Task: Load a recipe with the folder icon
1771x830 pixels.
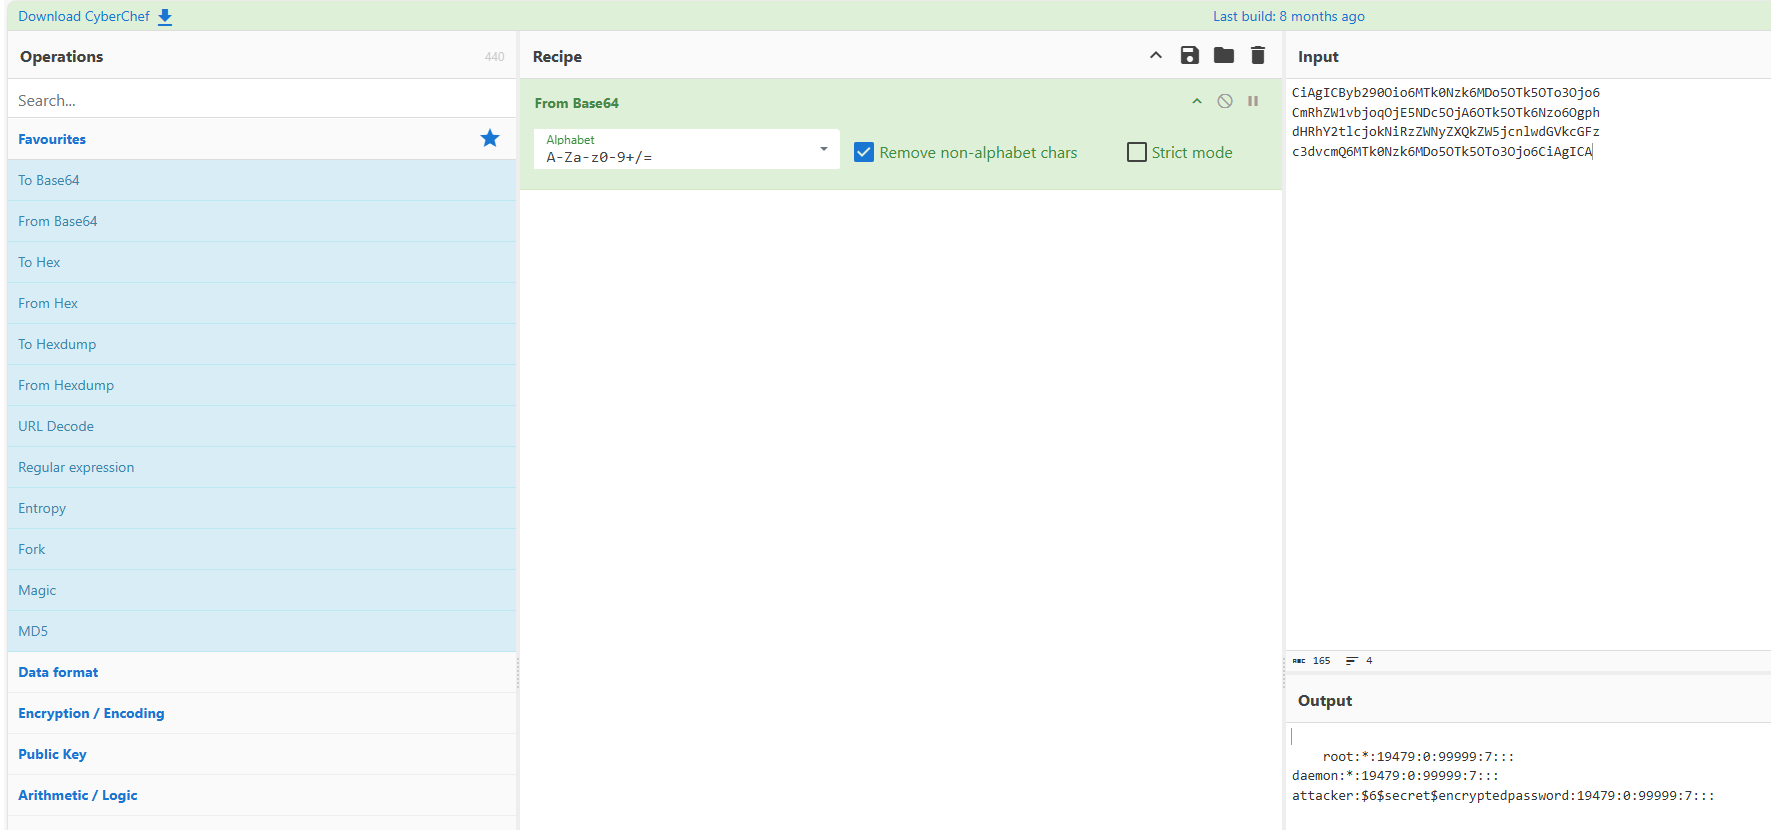Action: 1224,56
